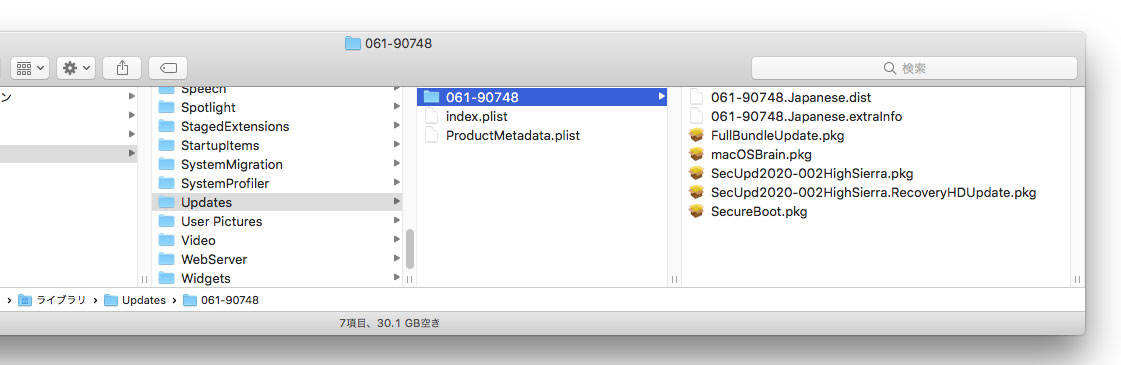Viewport: 1121px width, 365px height.
Task: Click the Edit Tags toolbar icon
Action: [168, 68]
